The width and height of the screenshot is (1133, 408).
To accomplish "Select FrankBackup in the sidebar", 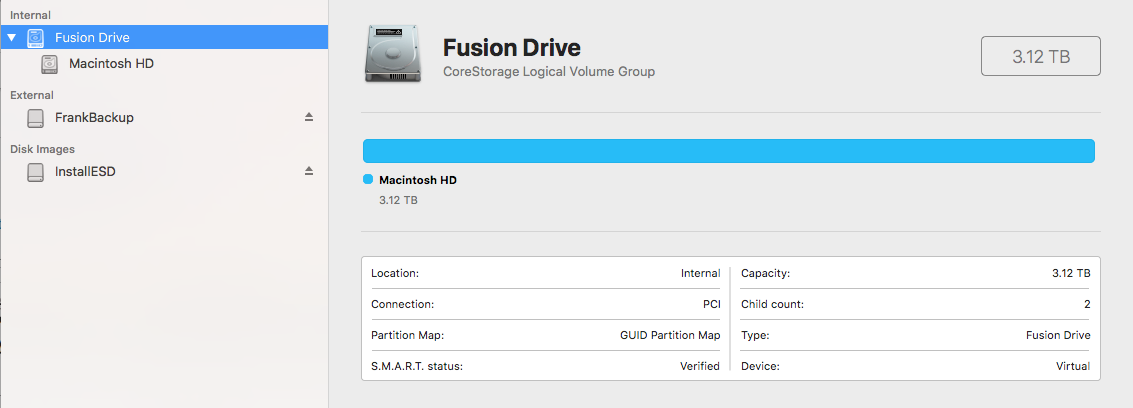I will click(x=94, y=118).
